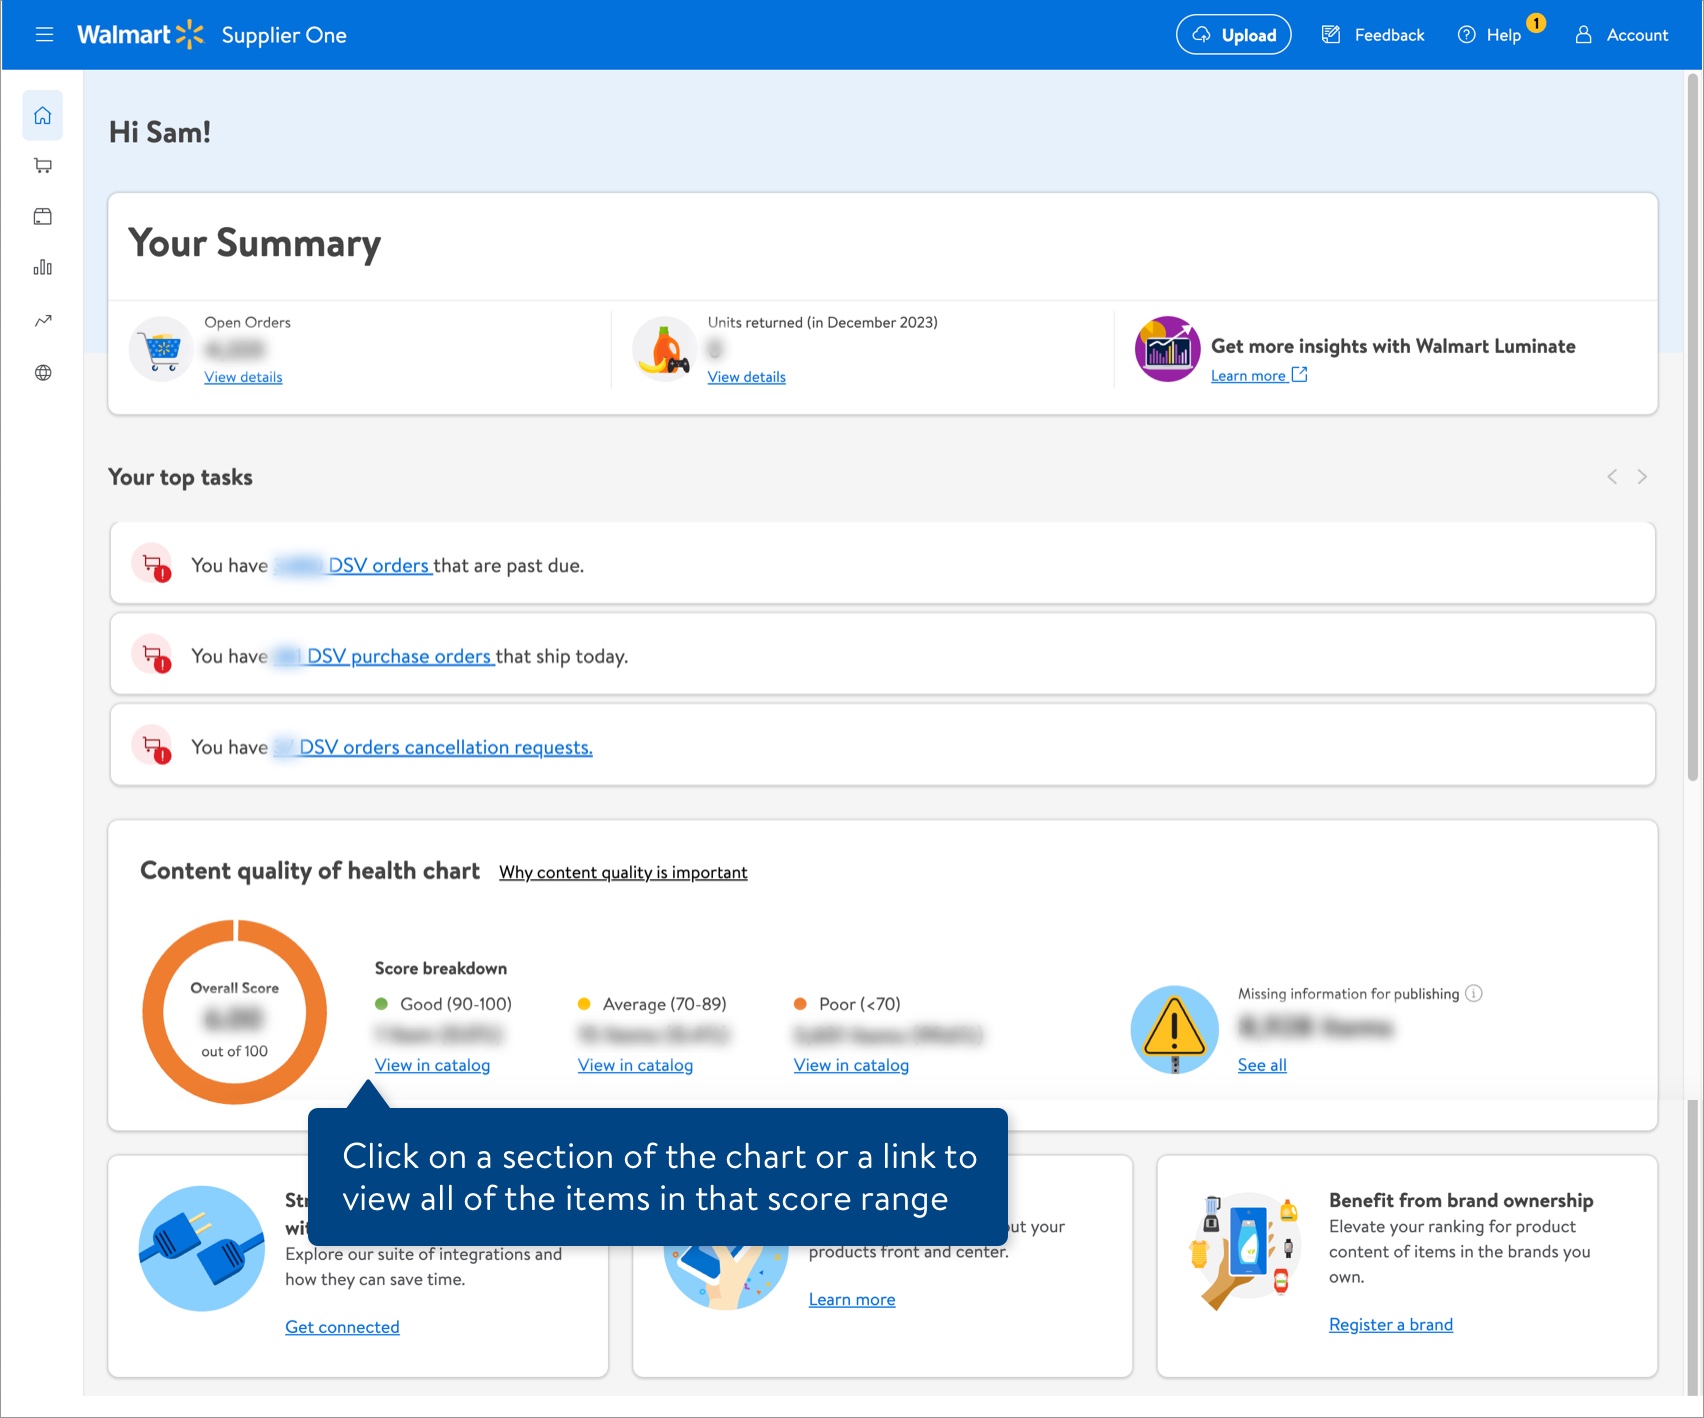Select the Home icon in the sidebar

[x=42, y=115]
